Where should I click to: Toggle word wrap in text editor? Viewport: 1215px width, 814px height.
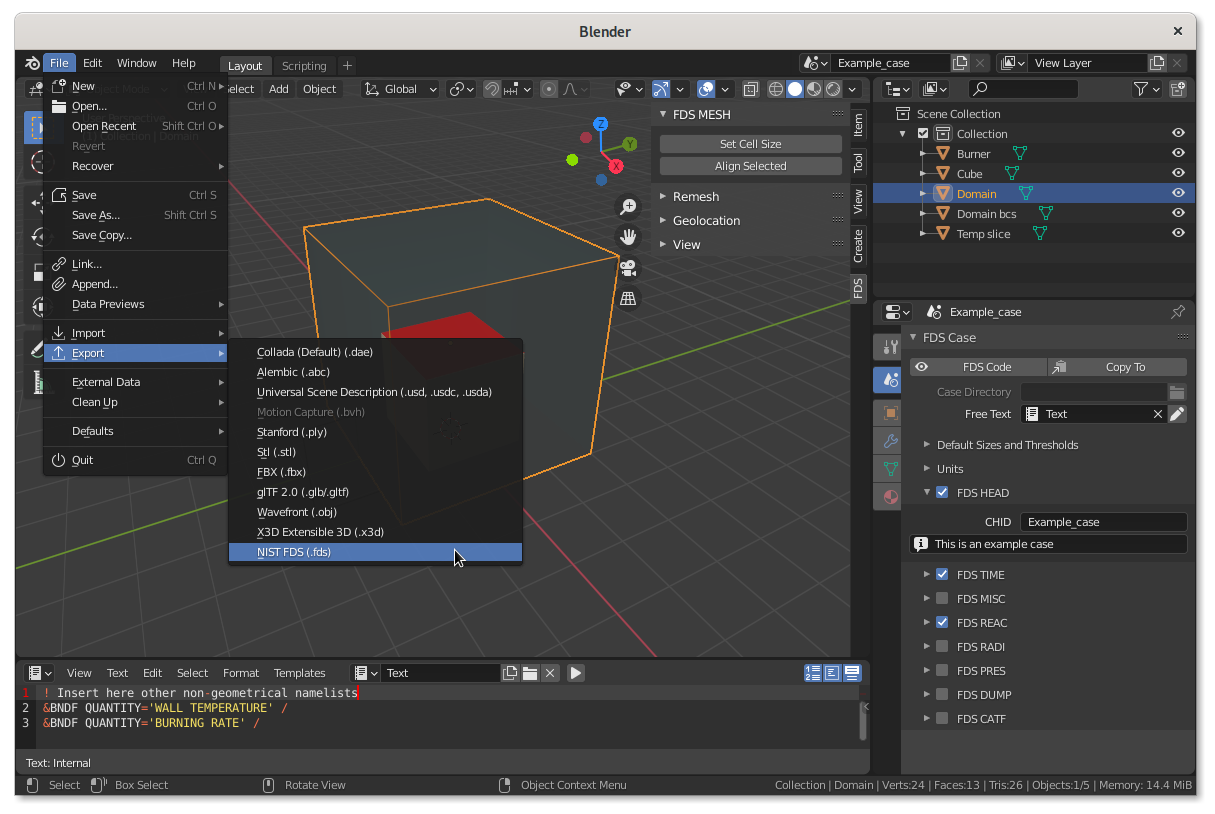tap(832, 673)
